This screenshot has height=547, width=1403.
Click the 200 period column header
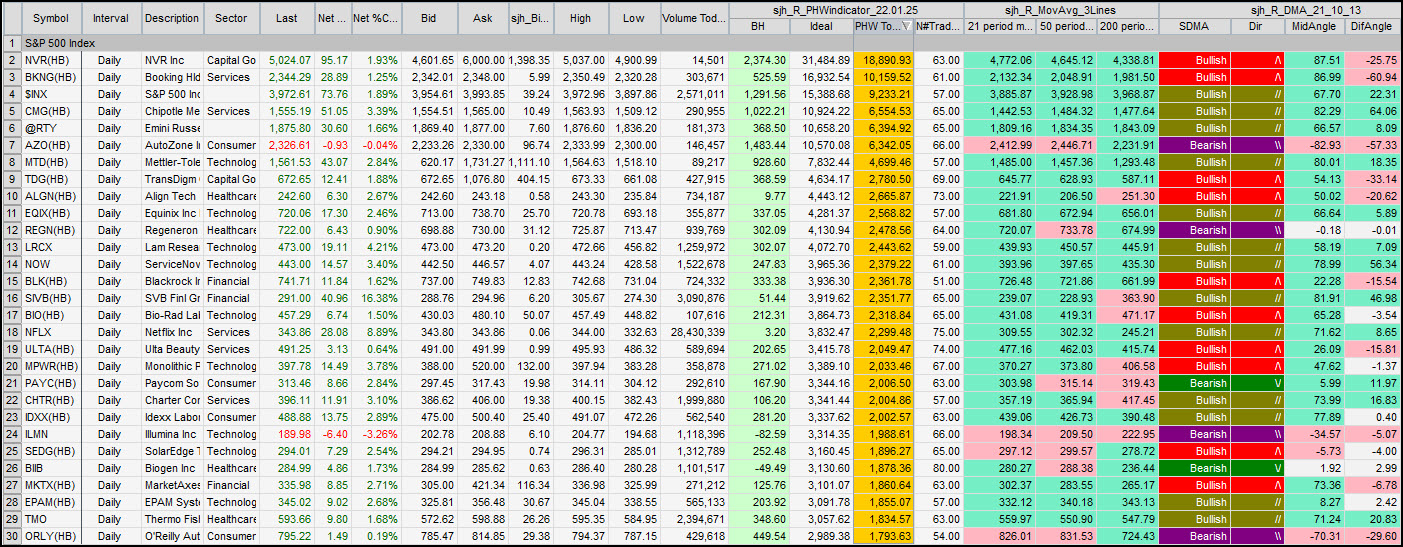tap(1126, 26)
